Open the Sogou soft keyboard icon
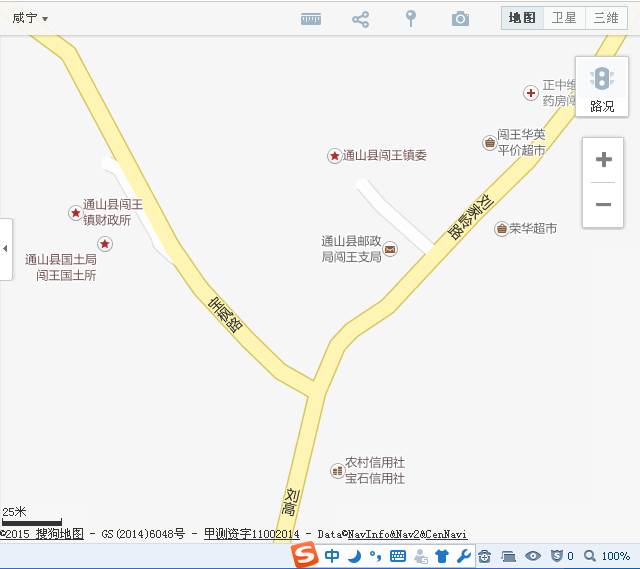The height and width of the screenshot is (569, 640). coord(398,556)
